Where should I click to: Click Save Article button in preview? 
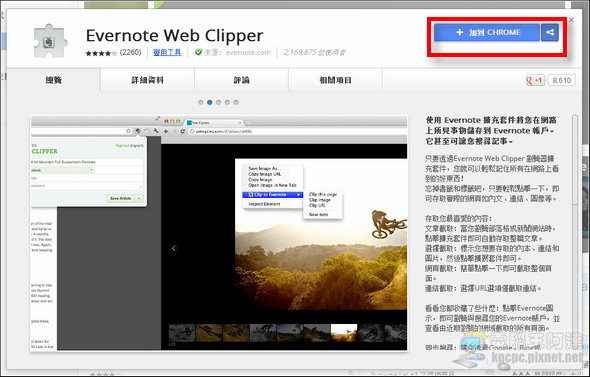tap(120, 198)
